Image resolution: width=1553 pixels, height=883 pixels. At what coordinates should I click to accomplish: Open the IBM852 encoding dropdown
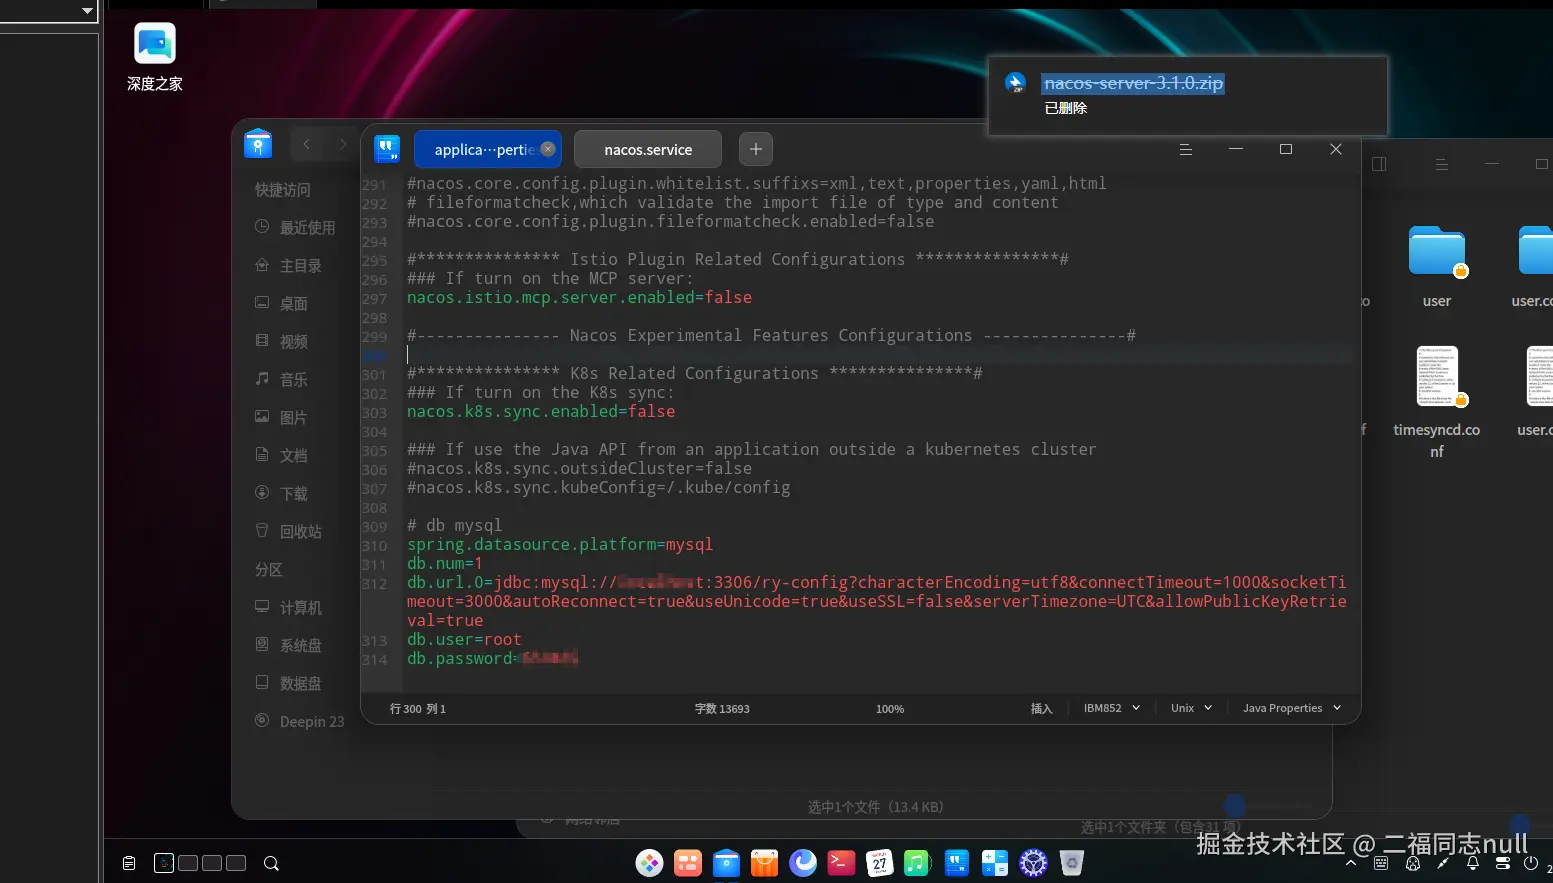click(x=1111, y=708)
